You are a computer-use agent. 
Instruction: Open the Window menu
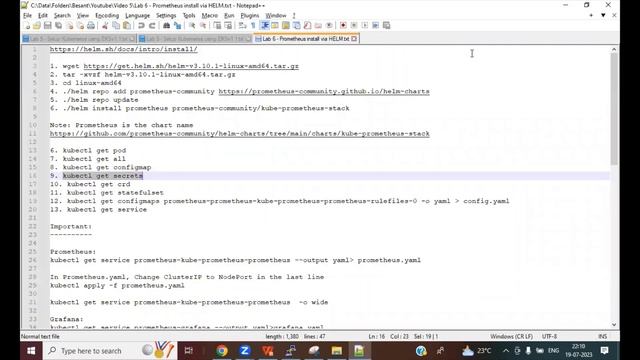pyautogui.click(x=276, y=16)
